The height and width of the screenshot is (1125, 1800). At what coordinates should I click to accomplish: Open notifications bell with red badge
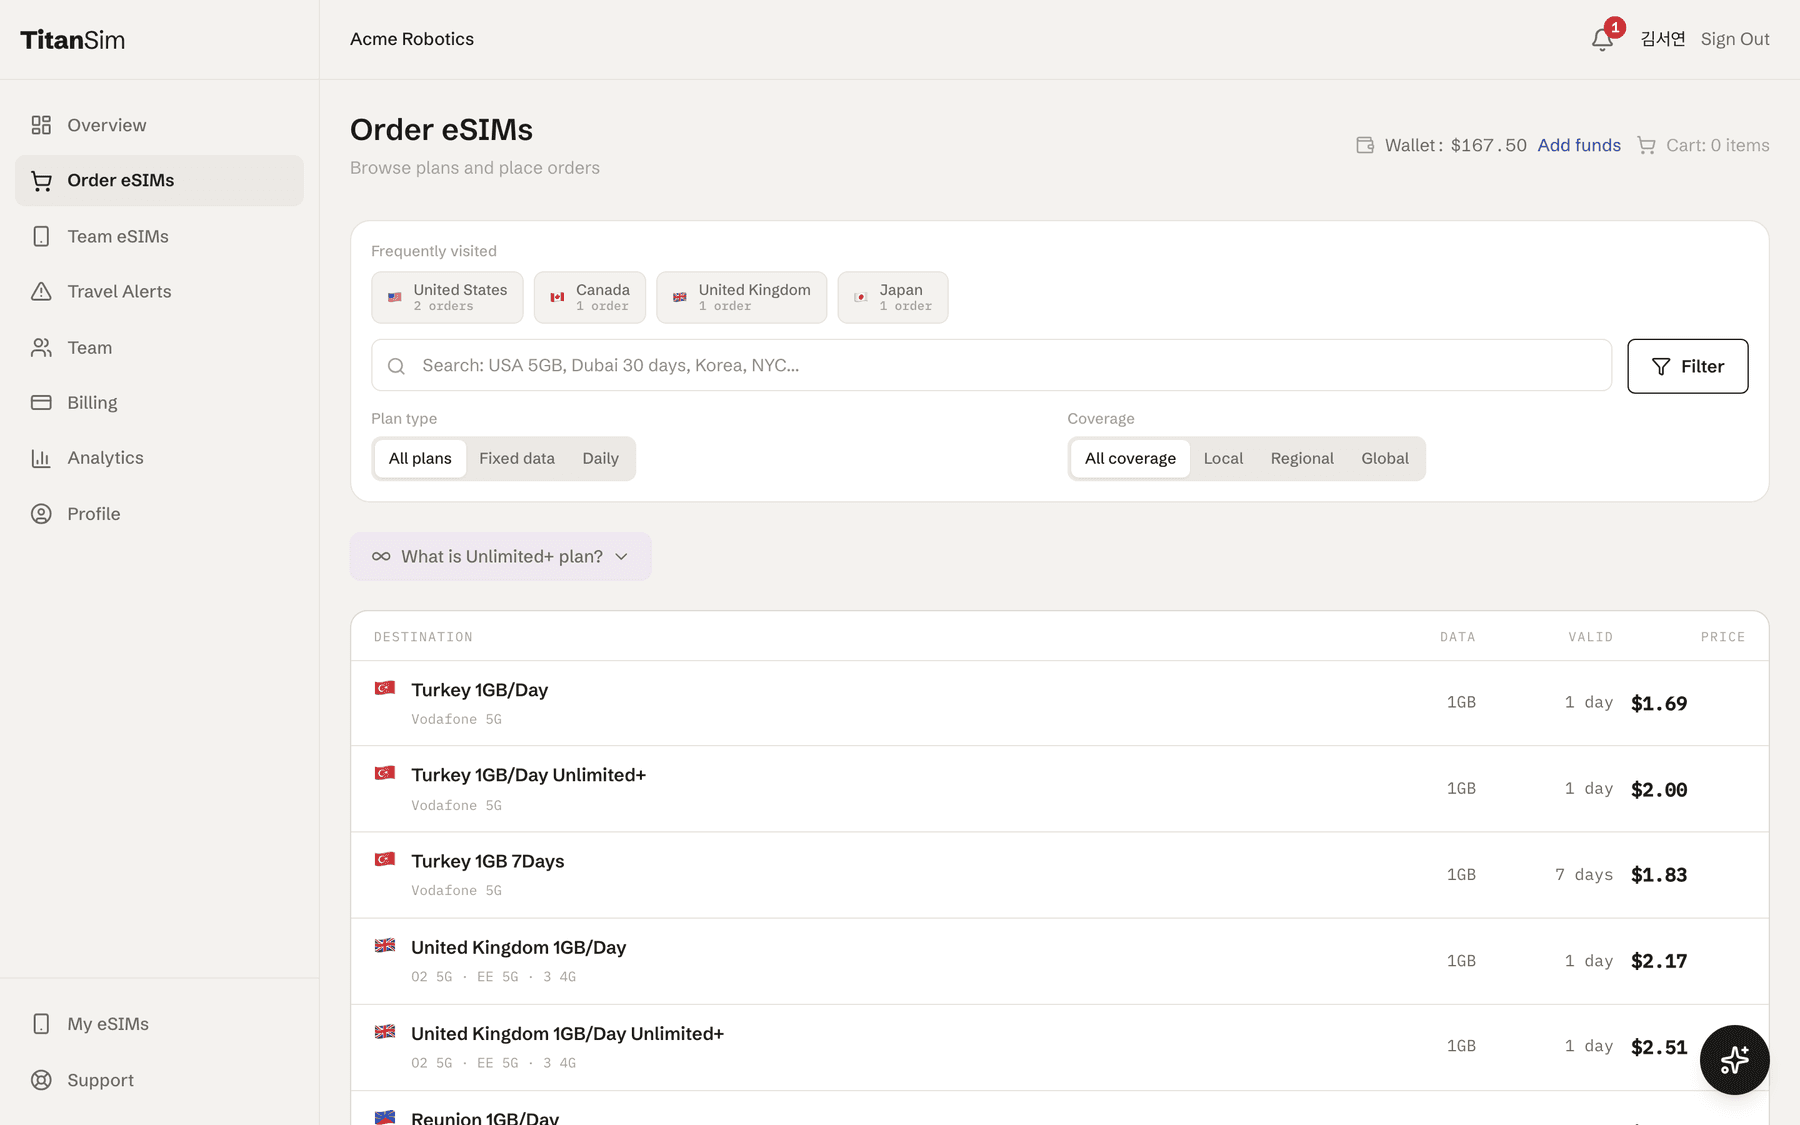coord(1603,39)
